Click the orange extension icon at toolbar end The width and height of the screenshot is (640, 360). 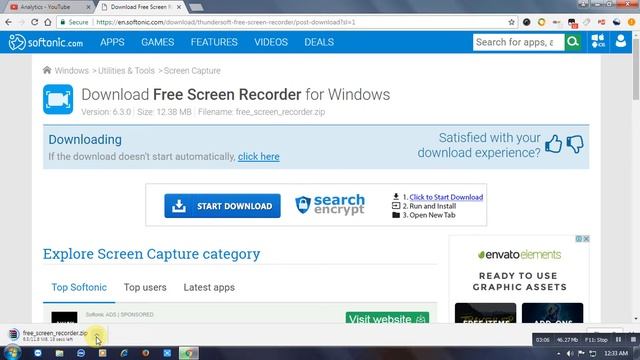(631, 22)
